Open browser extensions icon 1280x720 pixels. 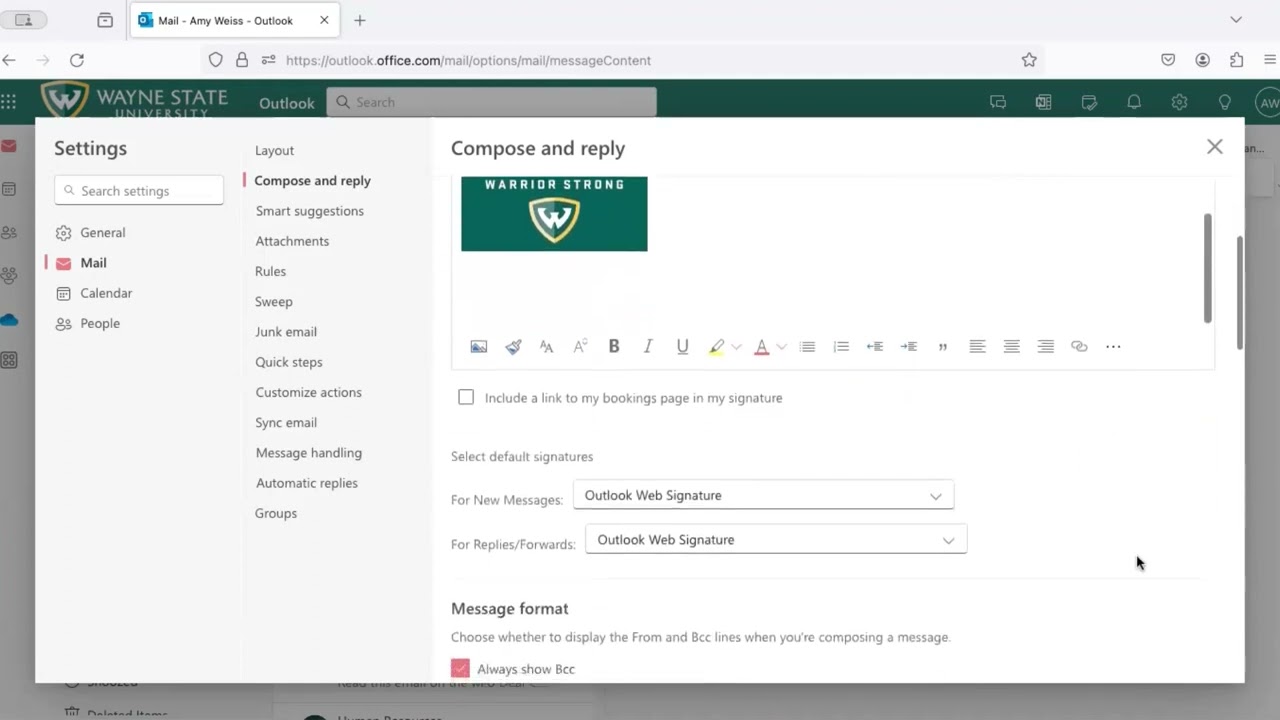coord(1237,60)
